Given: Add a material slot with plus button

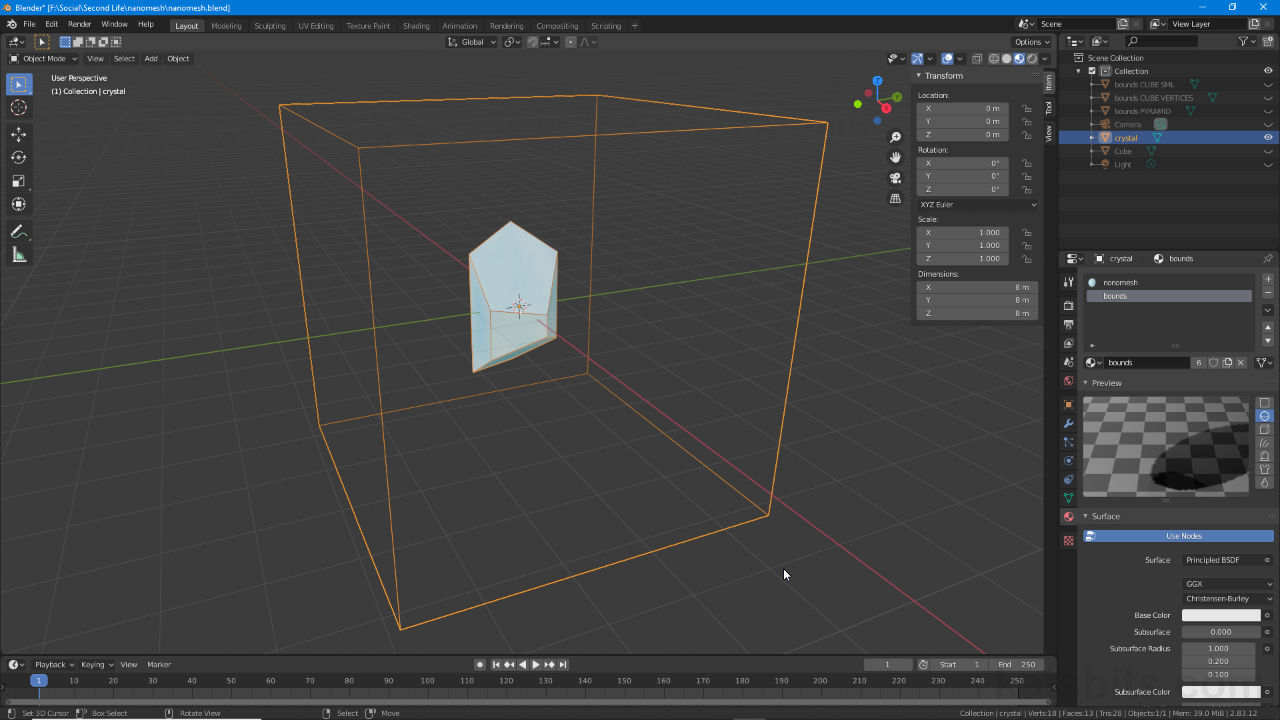Looking at the screenshot, I should pos(1268,279).
